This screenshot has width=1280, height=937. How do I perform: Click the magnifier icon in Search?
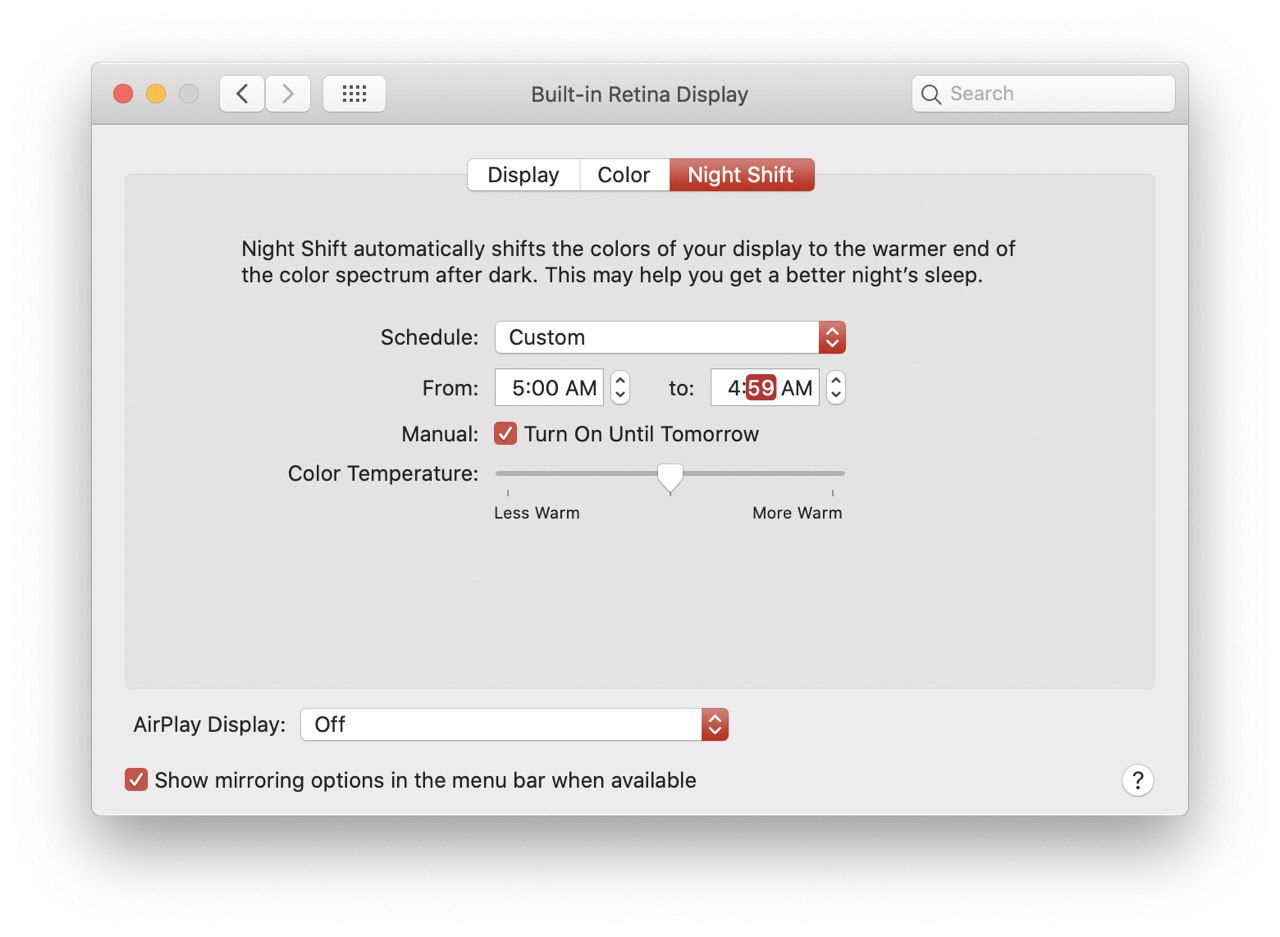(931, 94)
